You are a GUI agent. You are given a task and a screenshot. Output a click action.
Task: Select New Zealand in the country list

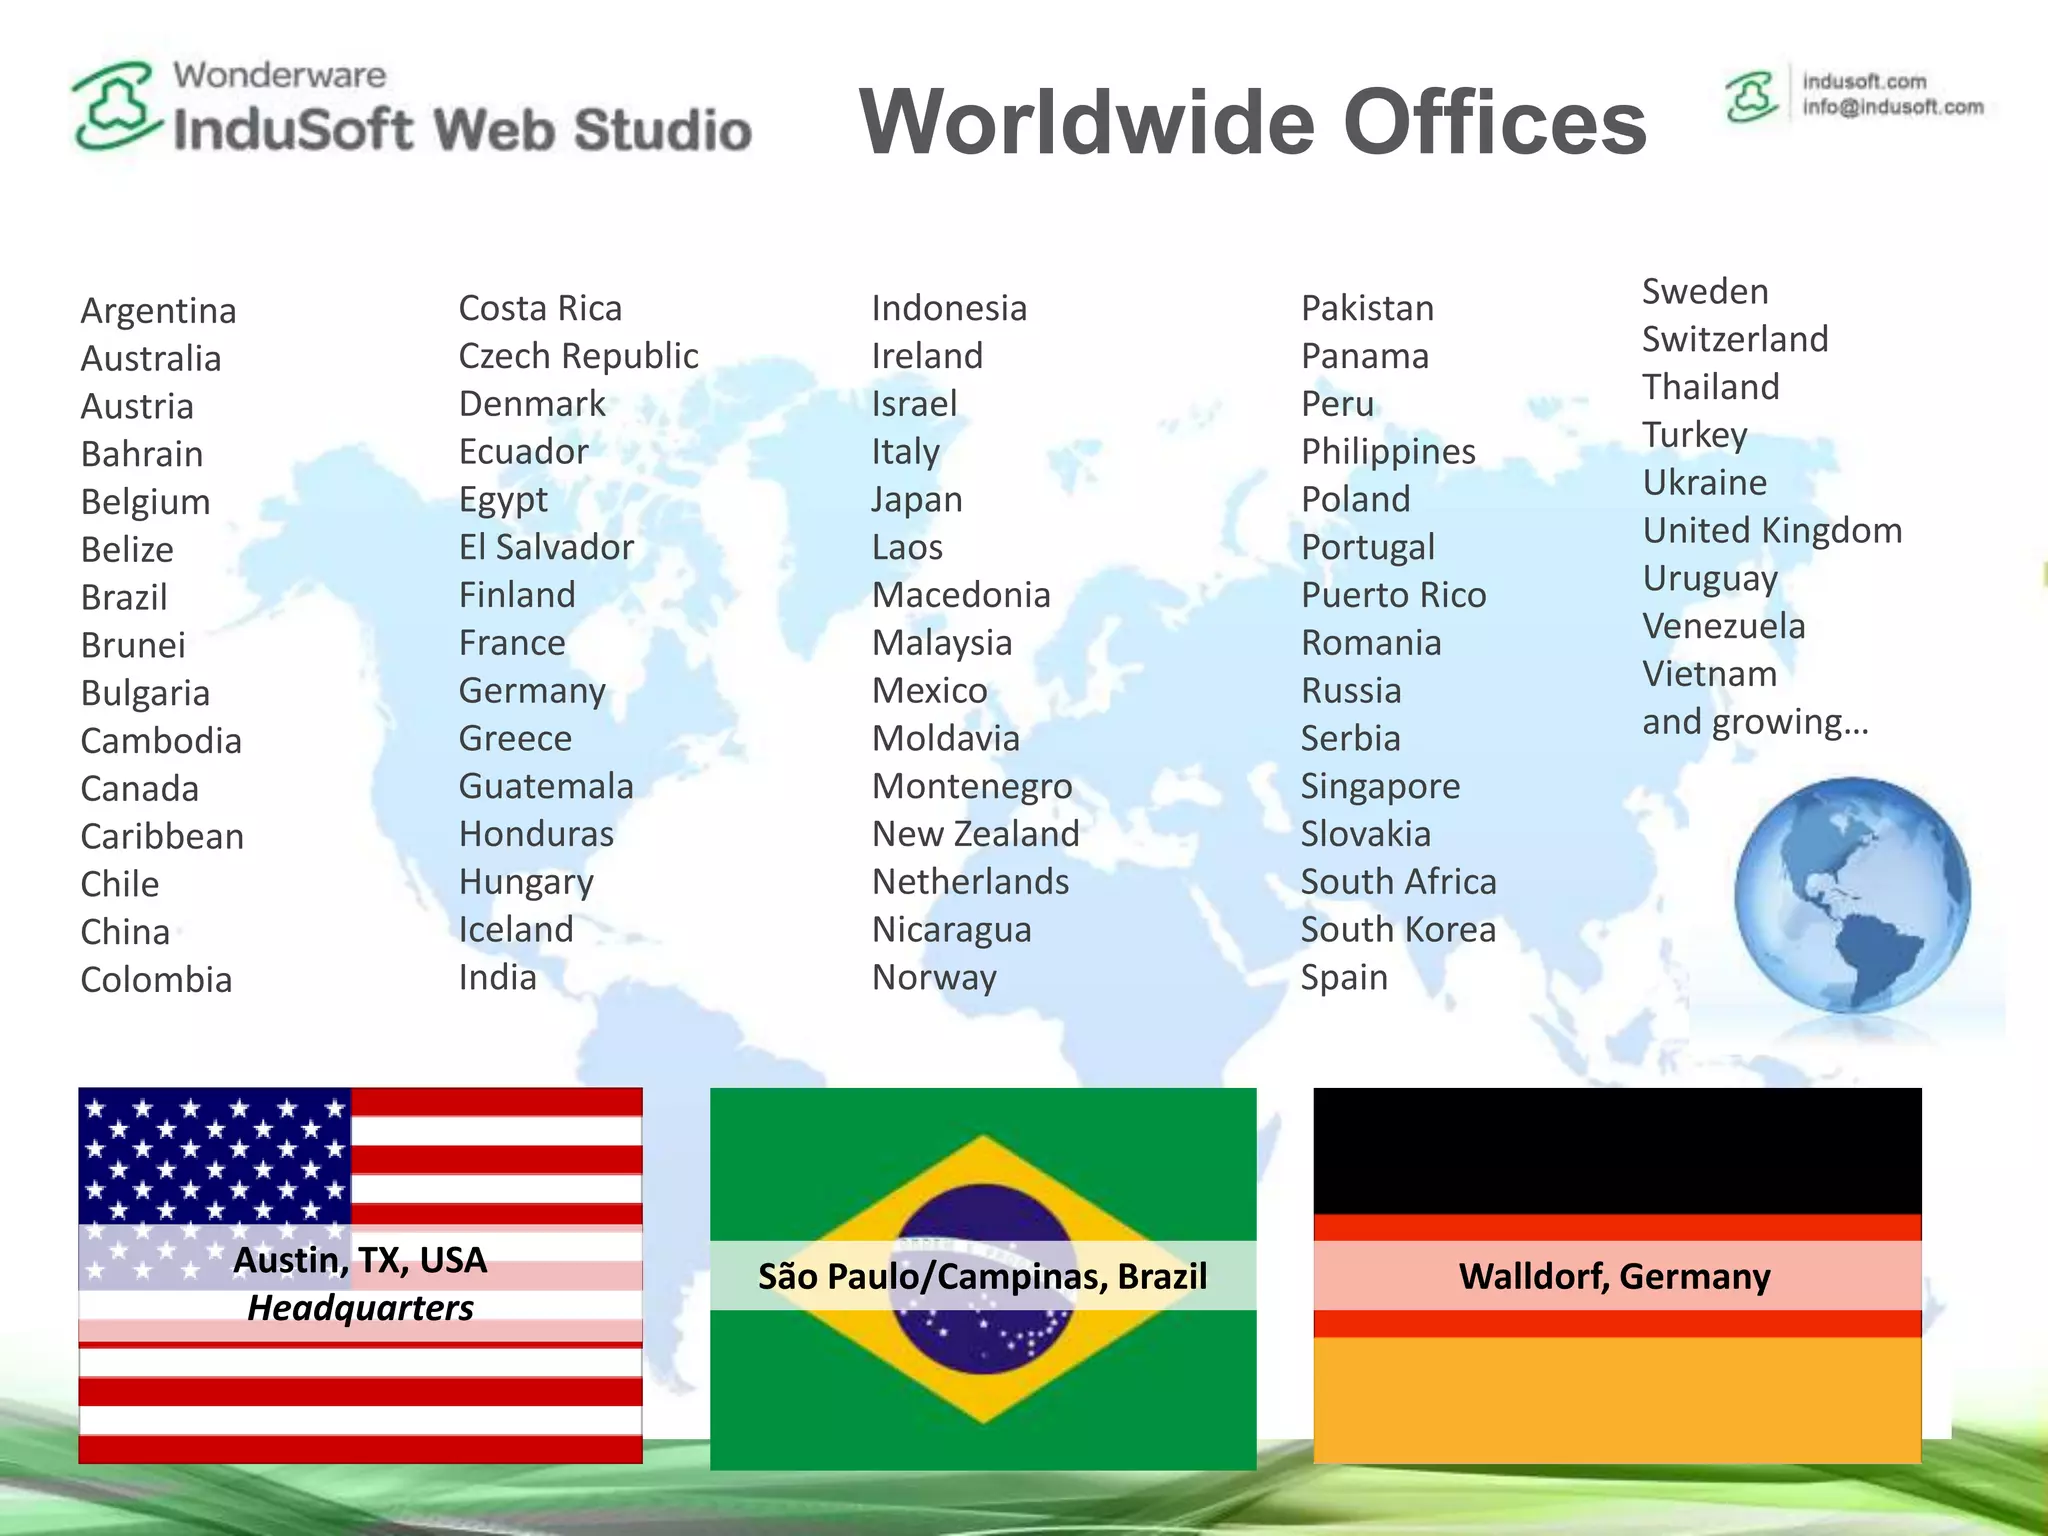[975, 834]
